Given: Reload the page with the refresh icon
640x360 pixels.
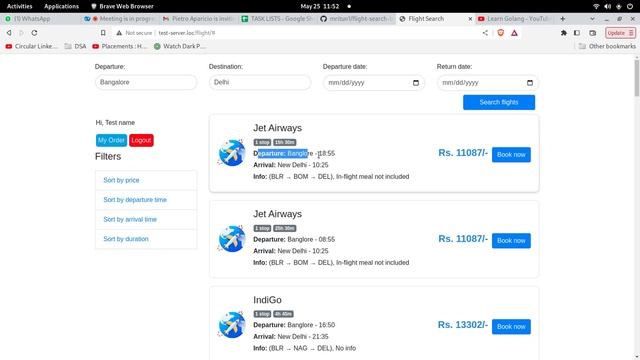Looking at the screenshot, I should pyautogui.click(x=34, y=33).
